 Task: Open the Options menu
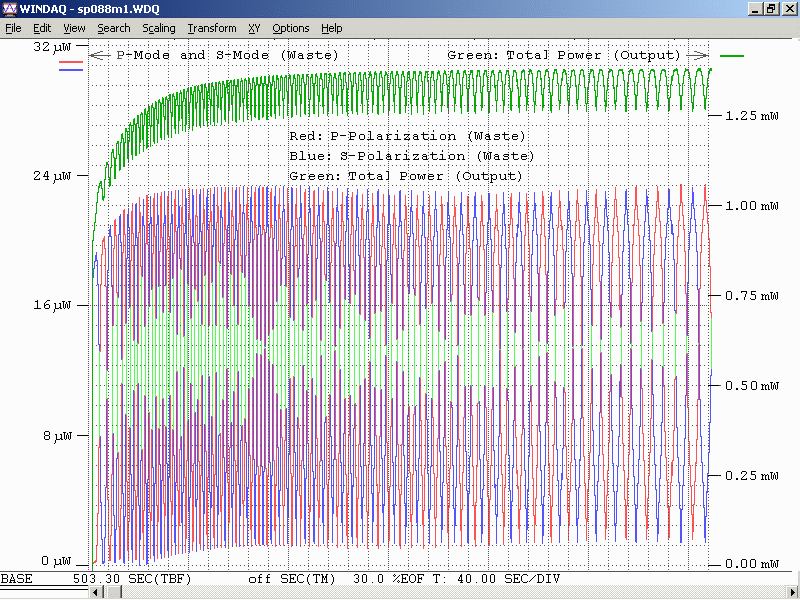(x=291, y=28)
